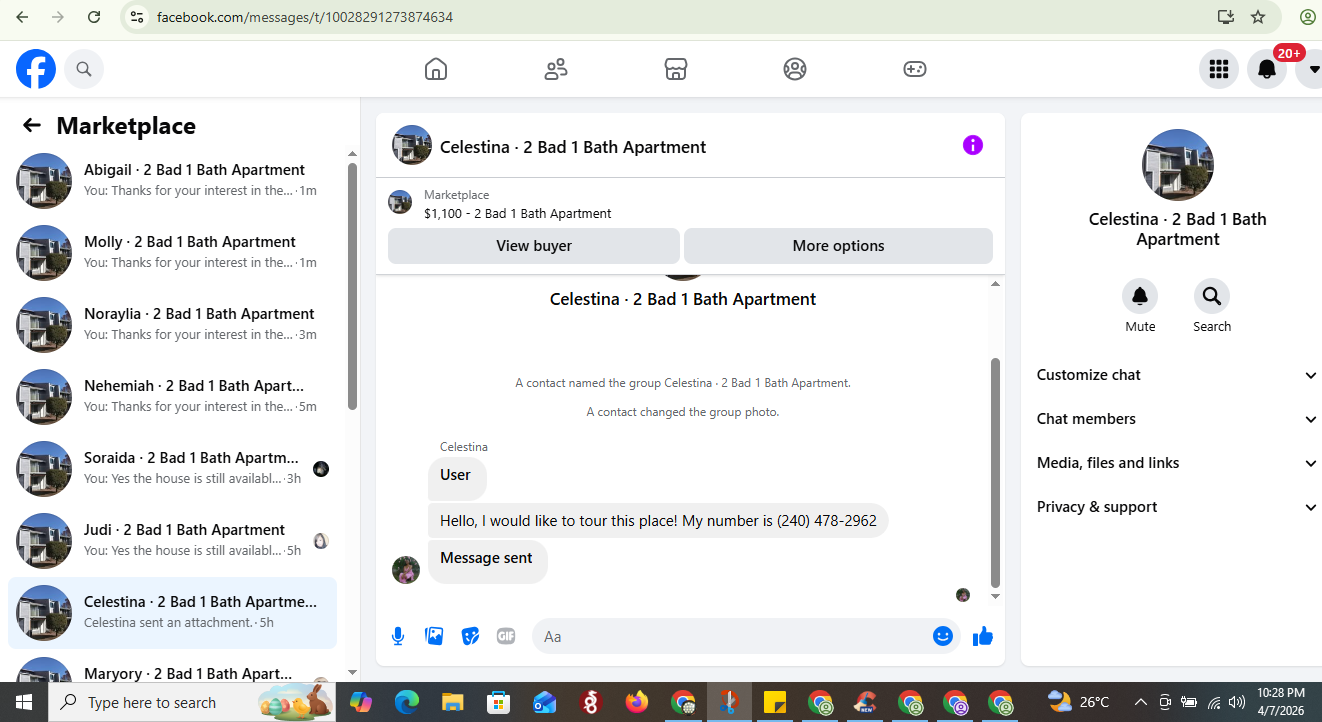This screenshot has height=722, width=1322.
Task: Expand the Privacy & support section
Action: point(1178,507)
